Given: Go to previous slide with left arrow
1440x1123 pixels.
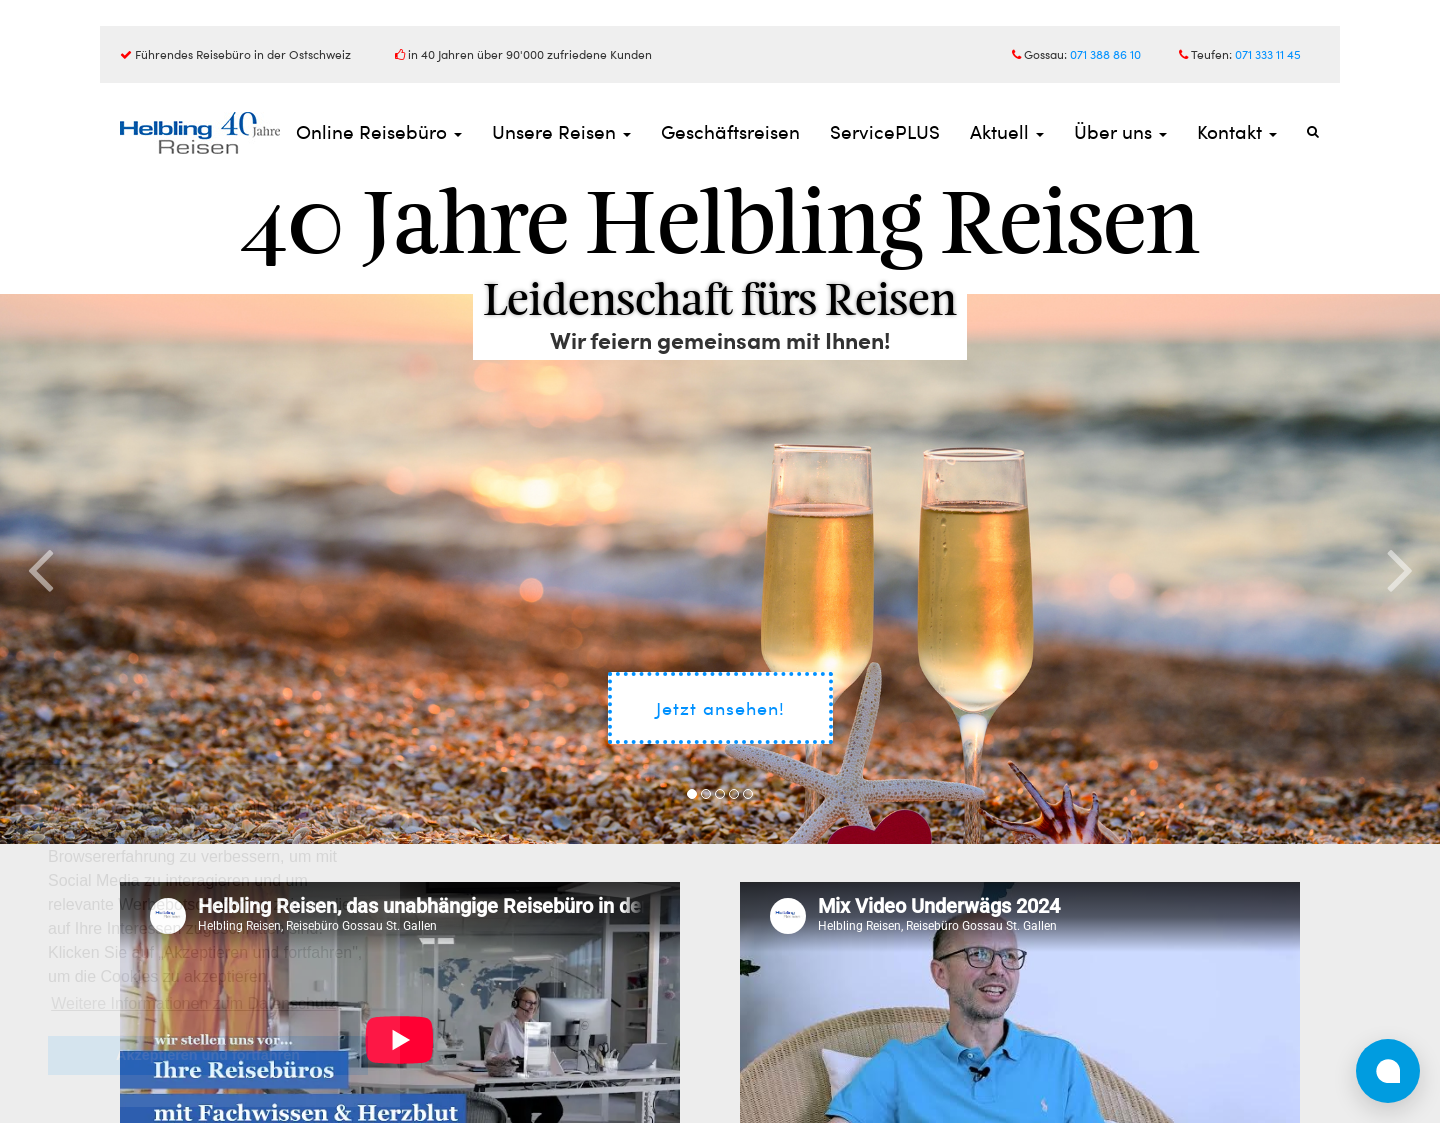Looking at the screenshot, I should click(41, 571).
